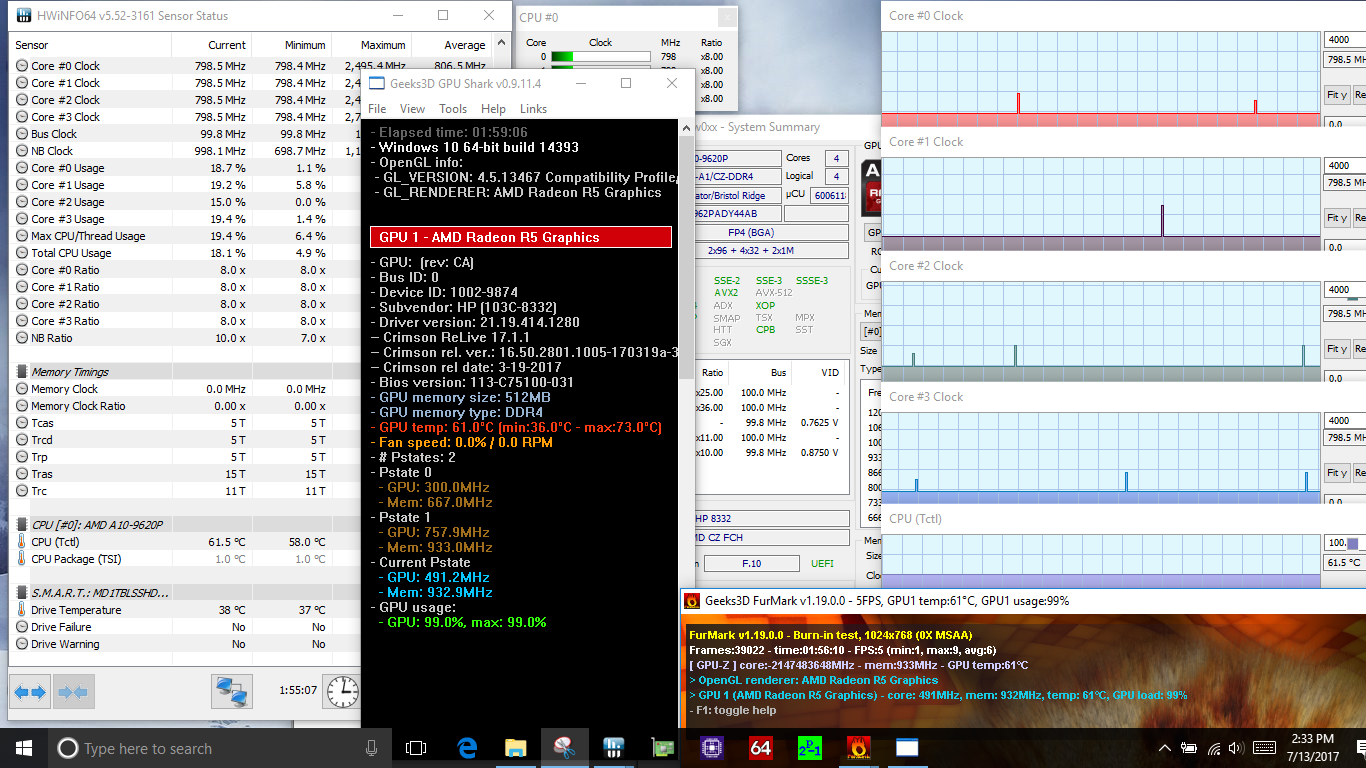Click the GPU temp 61.0°C line in GPU Shark
Image resolution: width=1366 pixels, height=768 pixels.
516,427
